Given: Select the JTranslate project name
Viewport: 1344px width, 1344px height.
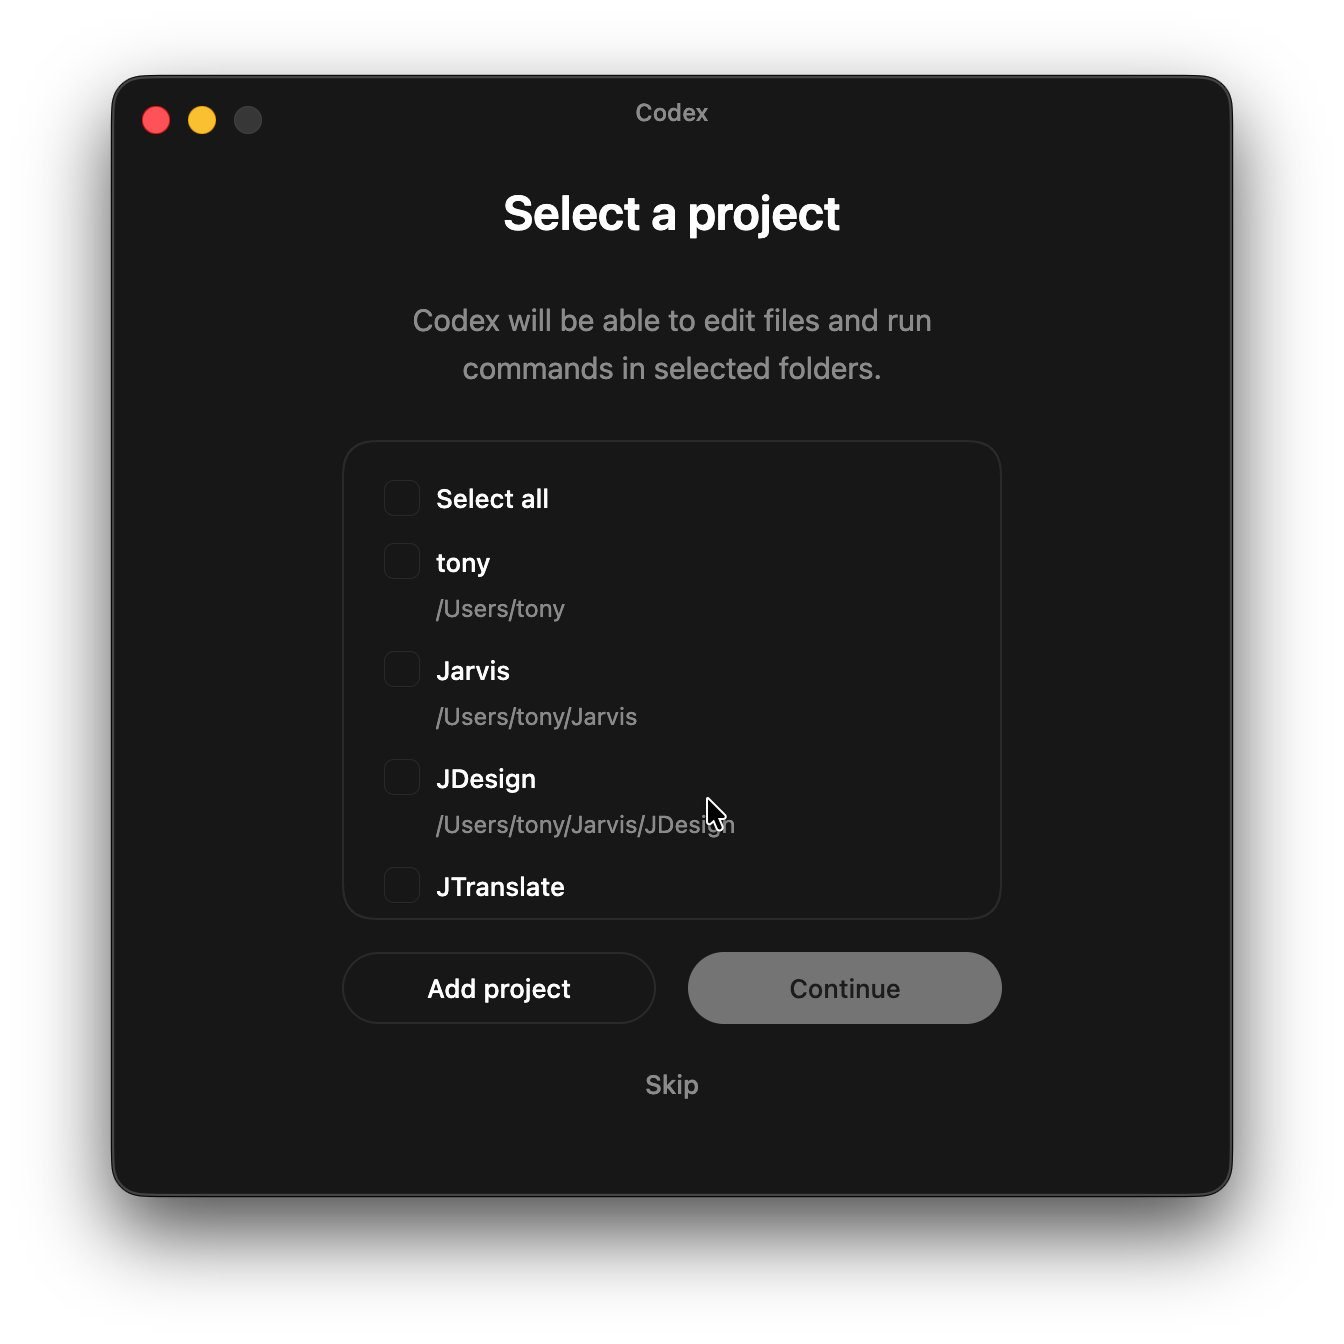Looking at the screenshot, I should tap(500, 887).
